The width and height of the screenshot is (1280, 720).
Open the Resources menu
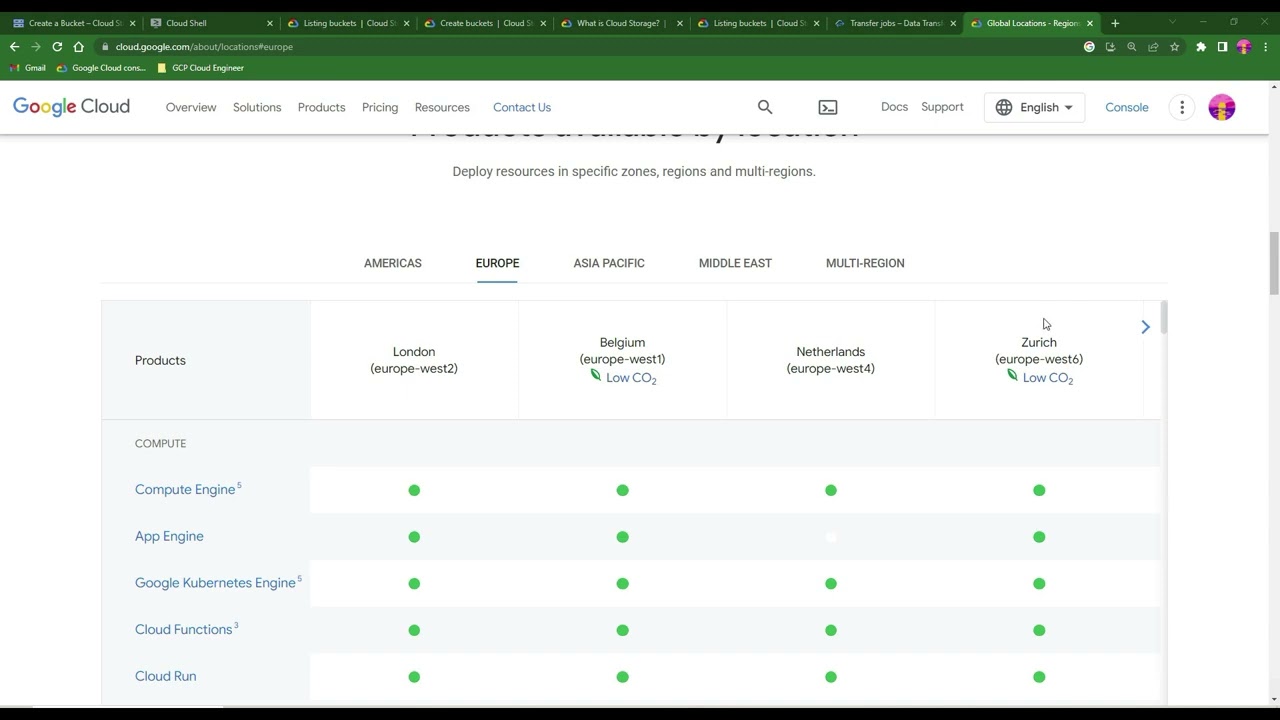[442, 107]
